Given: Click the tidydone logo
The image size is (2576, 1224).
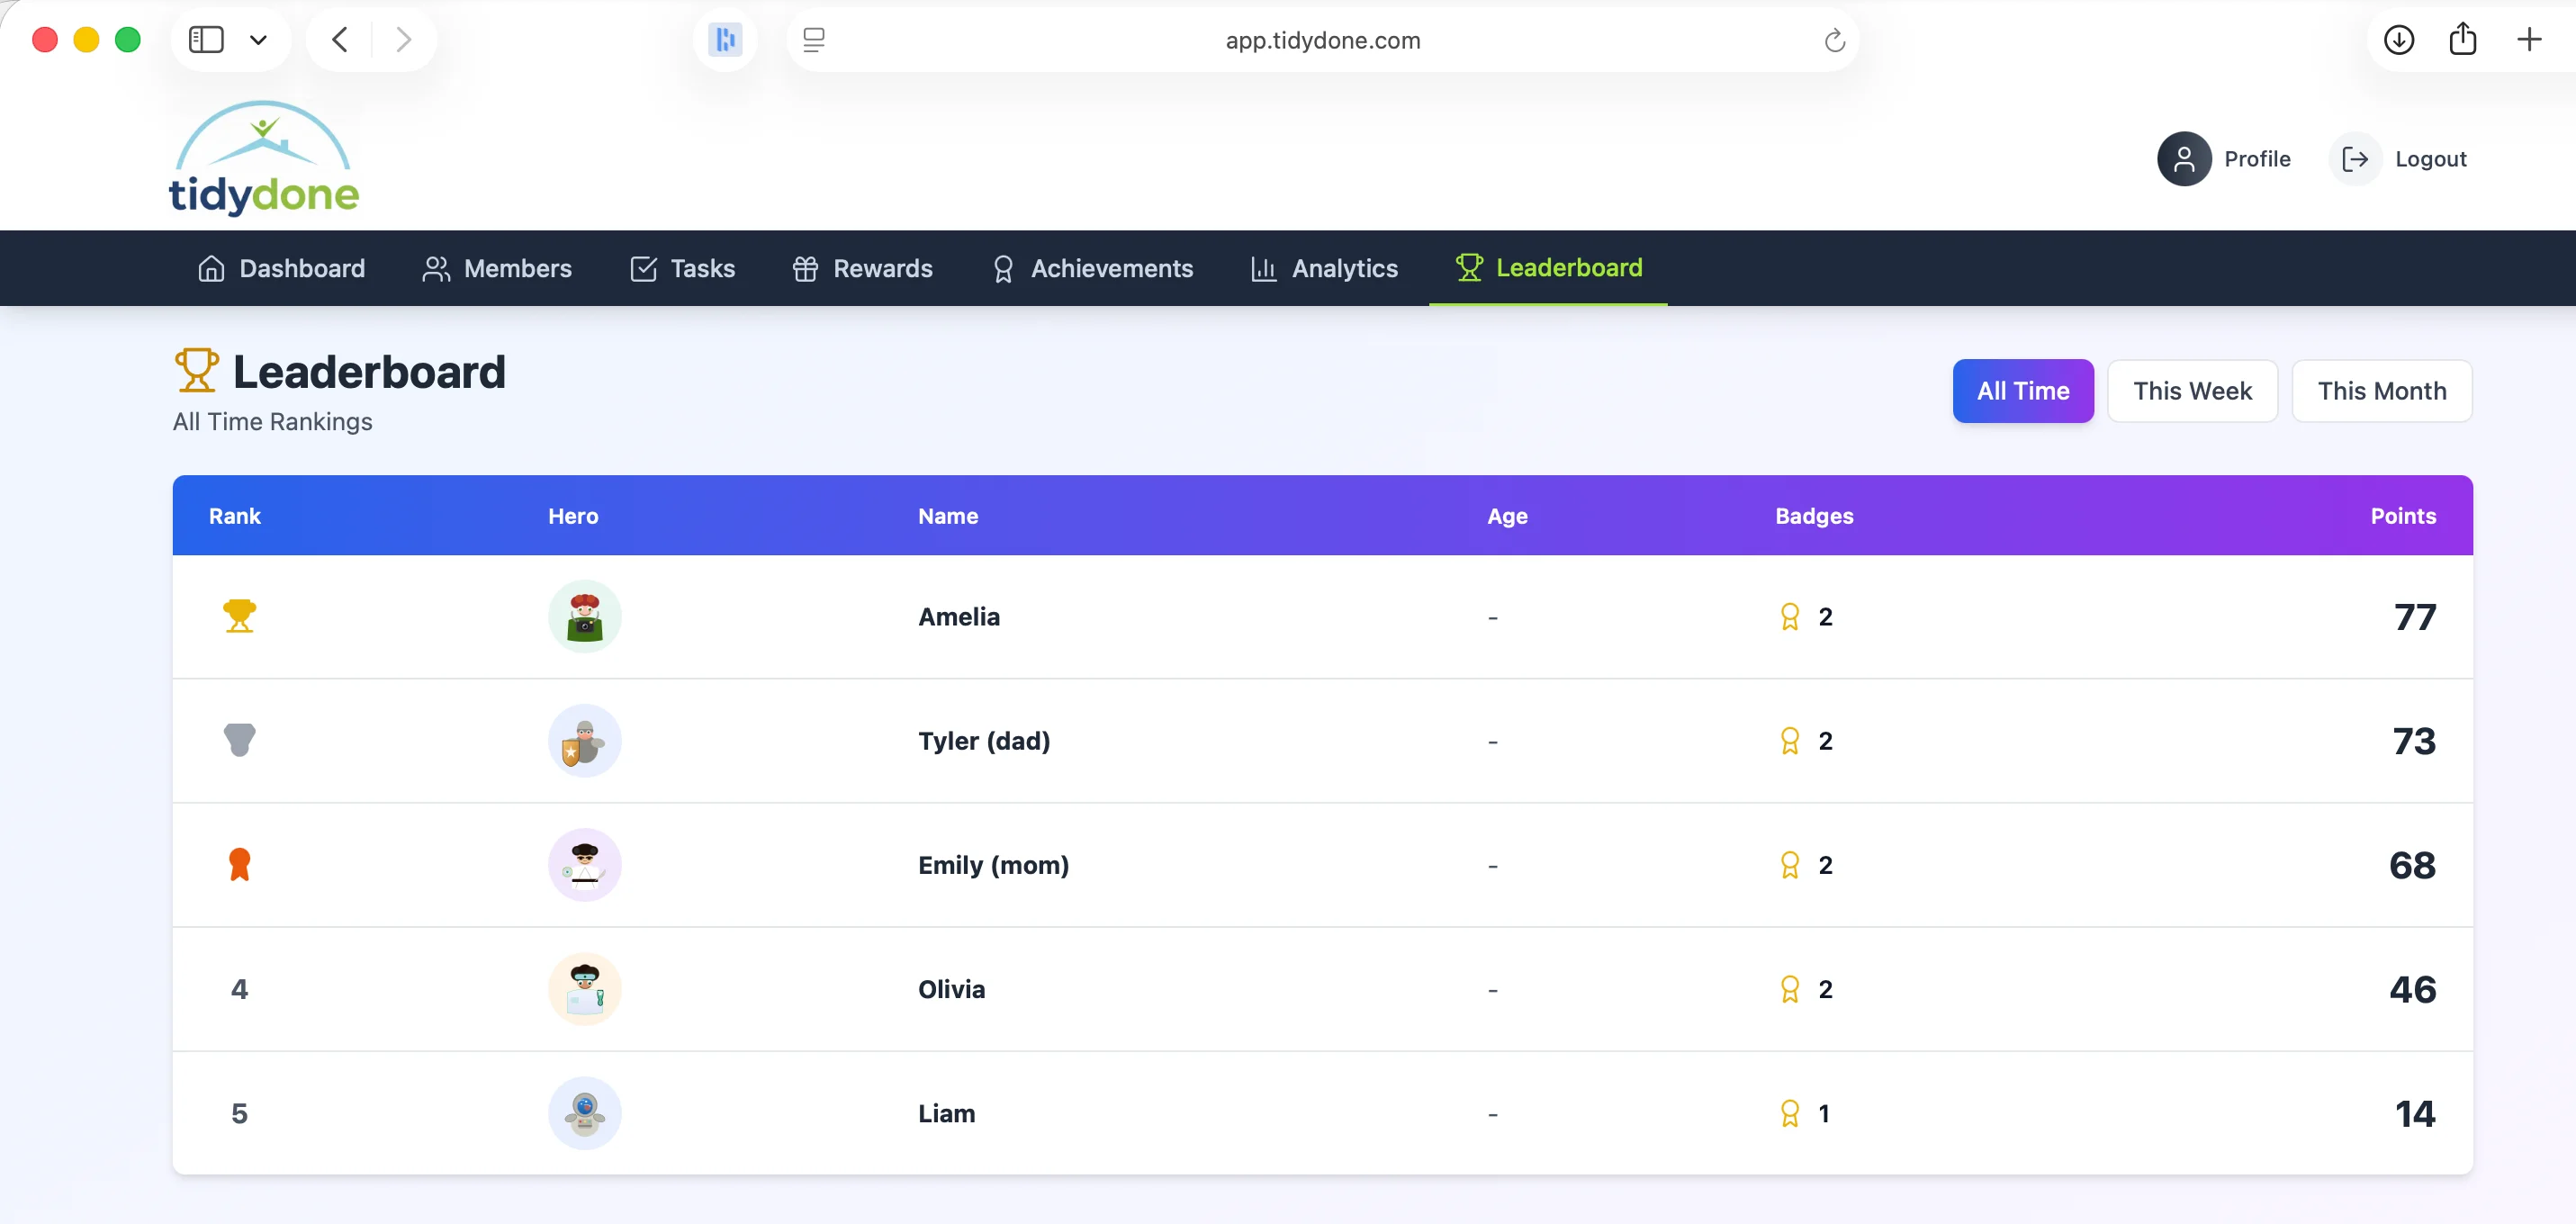Looking at the screenshot, I should 264,158.
